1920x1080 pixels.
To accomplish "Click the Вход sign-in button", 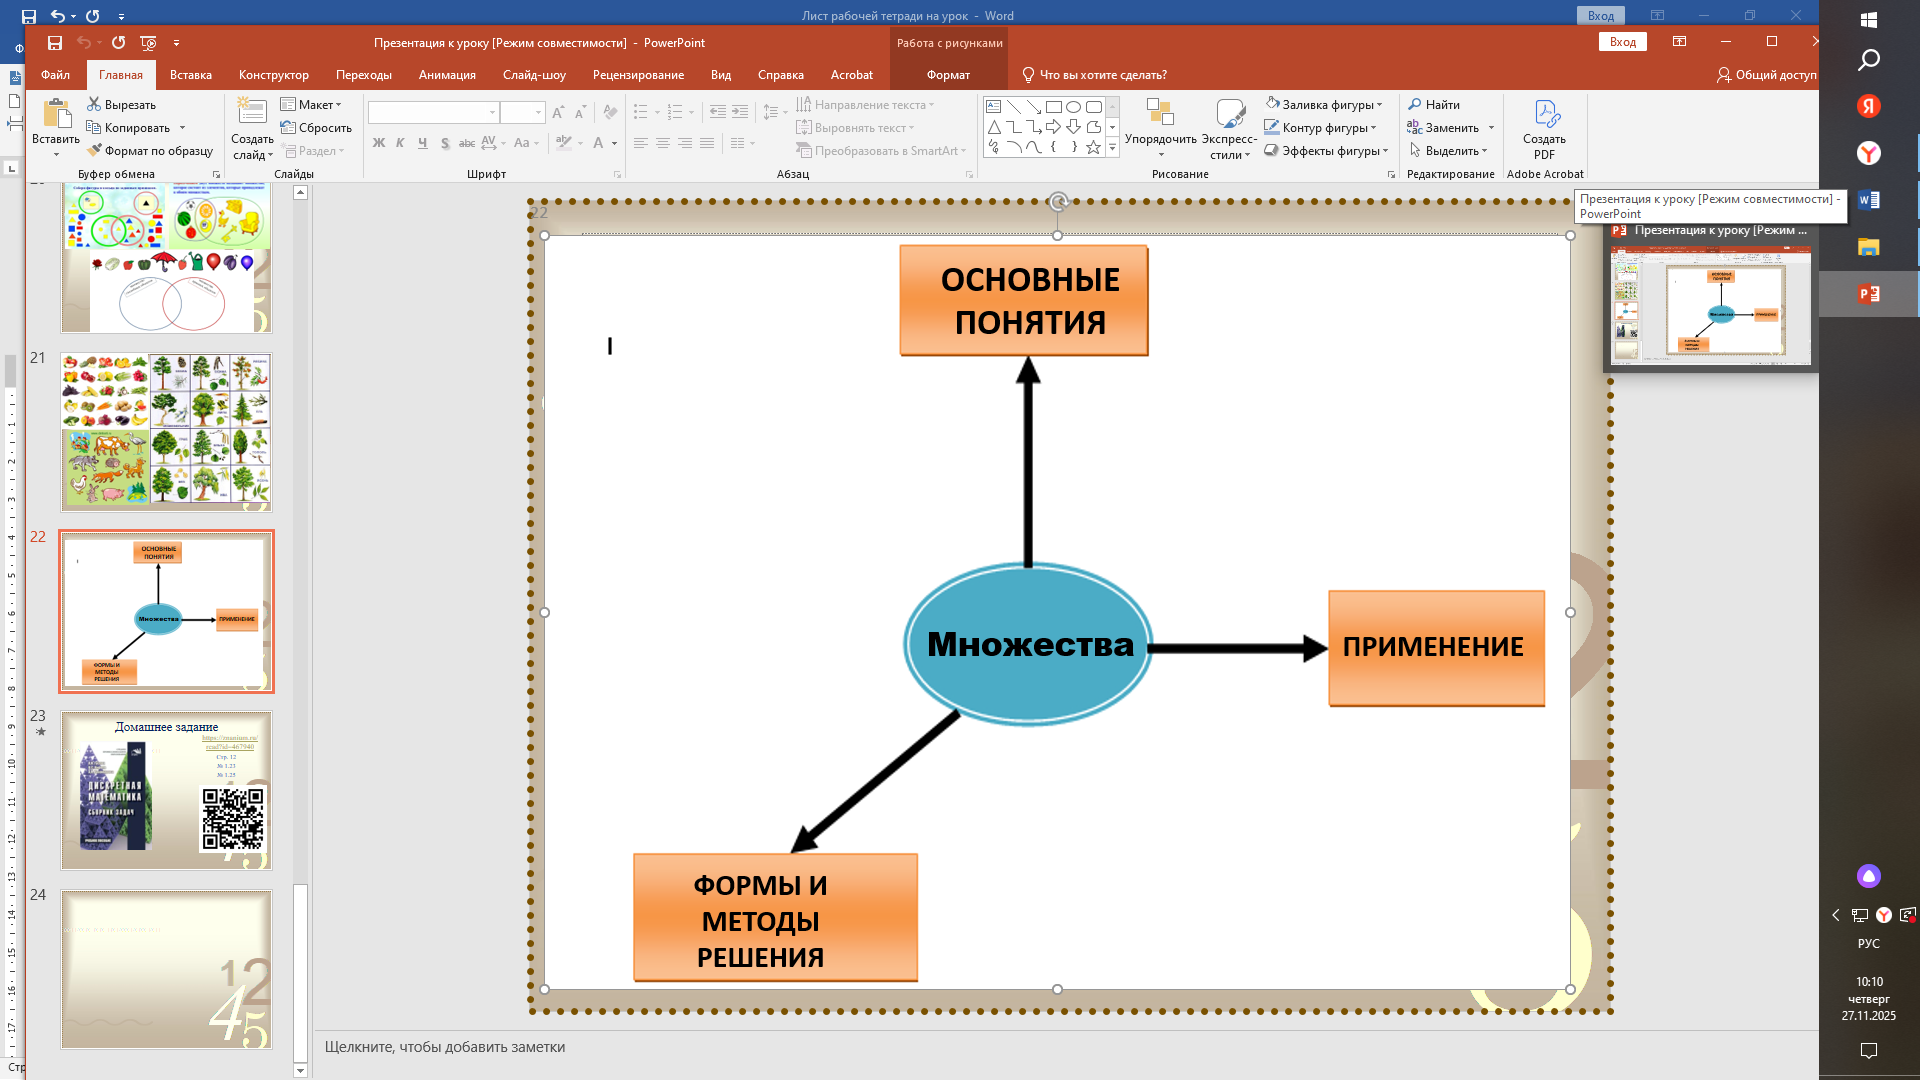I will tap(1622, 42).
